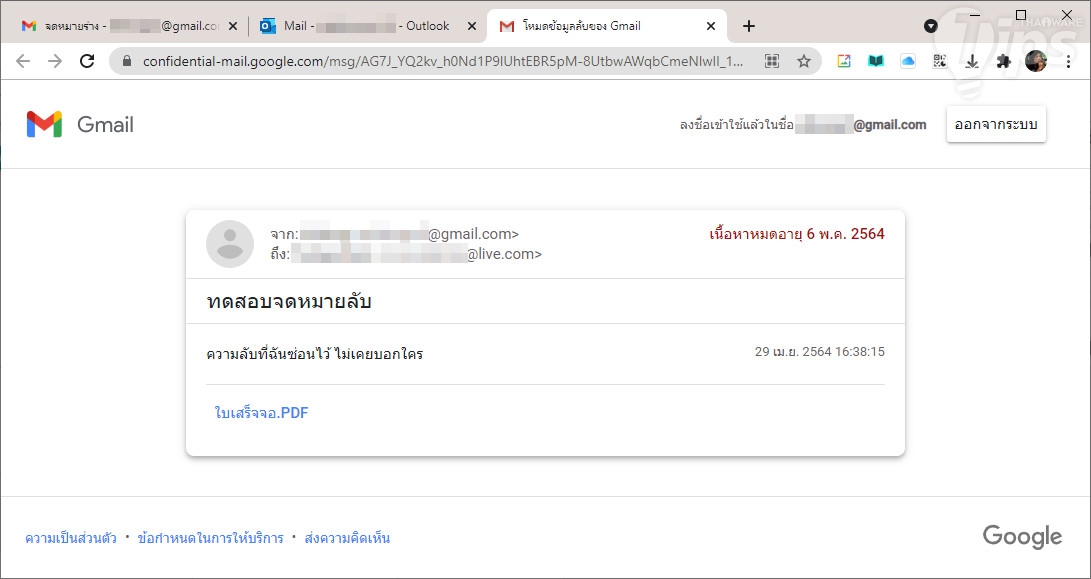Click the จาก sender address line

tap(395, 235)
